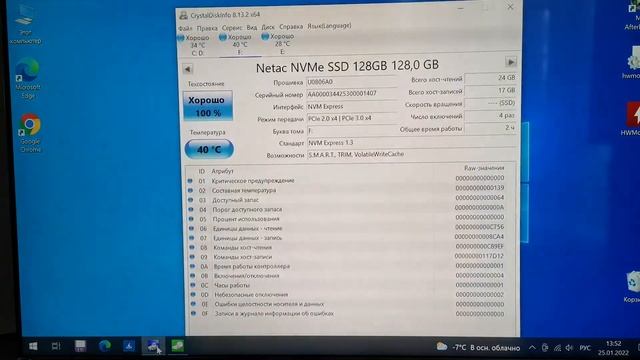Click the power-on count value 4 раз
640x360 pixels.
[490, 116]
